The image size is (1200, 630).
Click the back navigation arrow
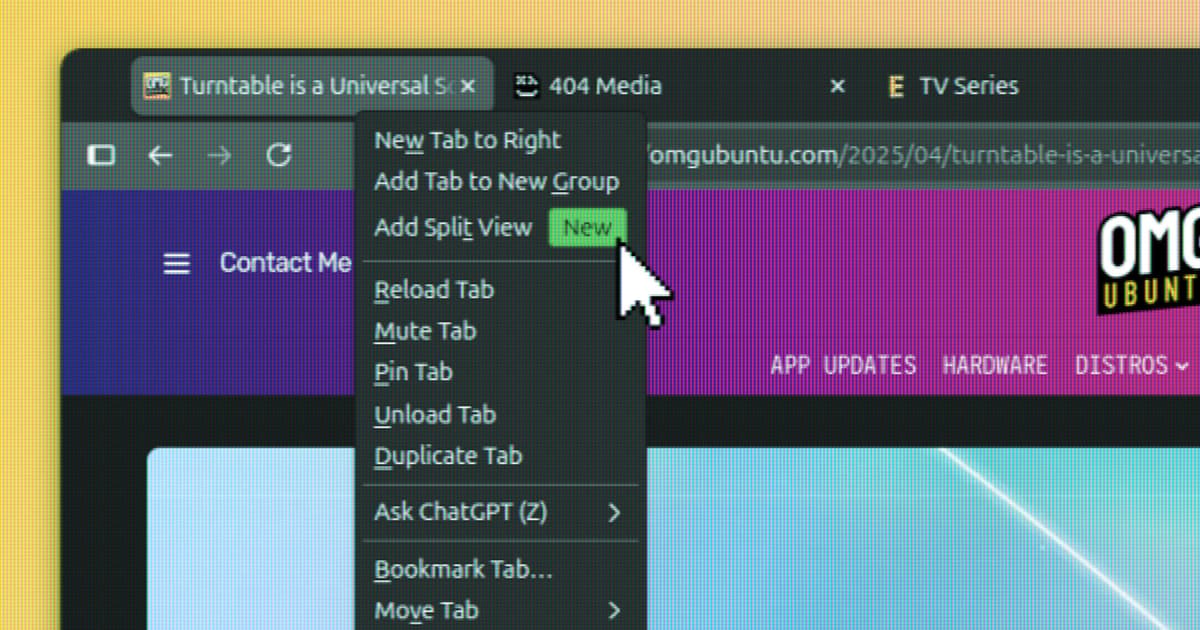(160, 155)
